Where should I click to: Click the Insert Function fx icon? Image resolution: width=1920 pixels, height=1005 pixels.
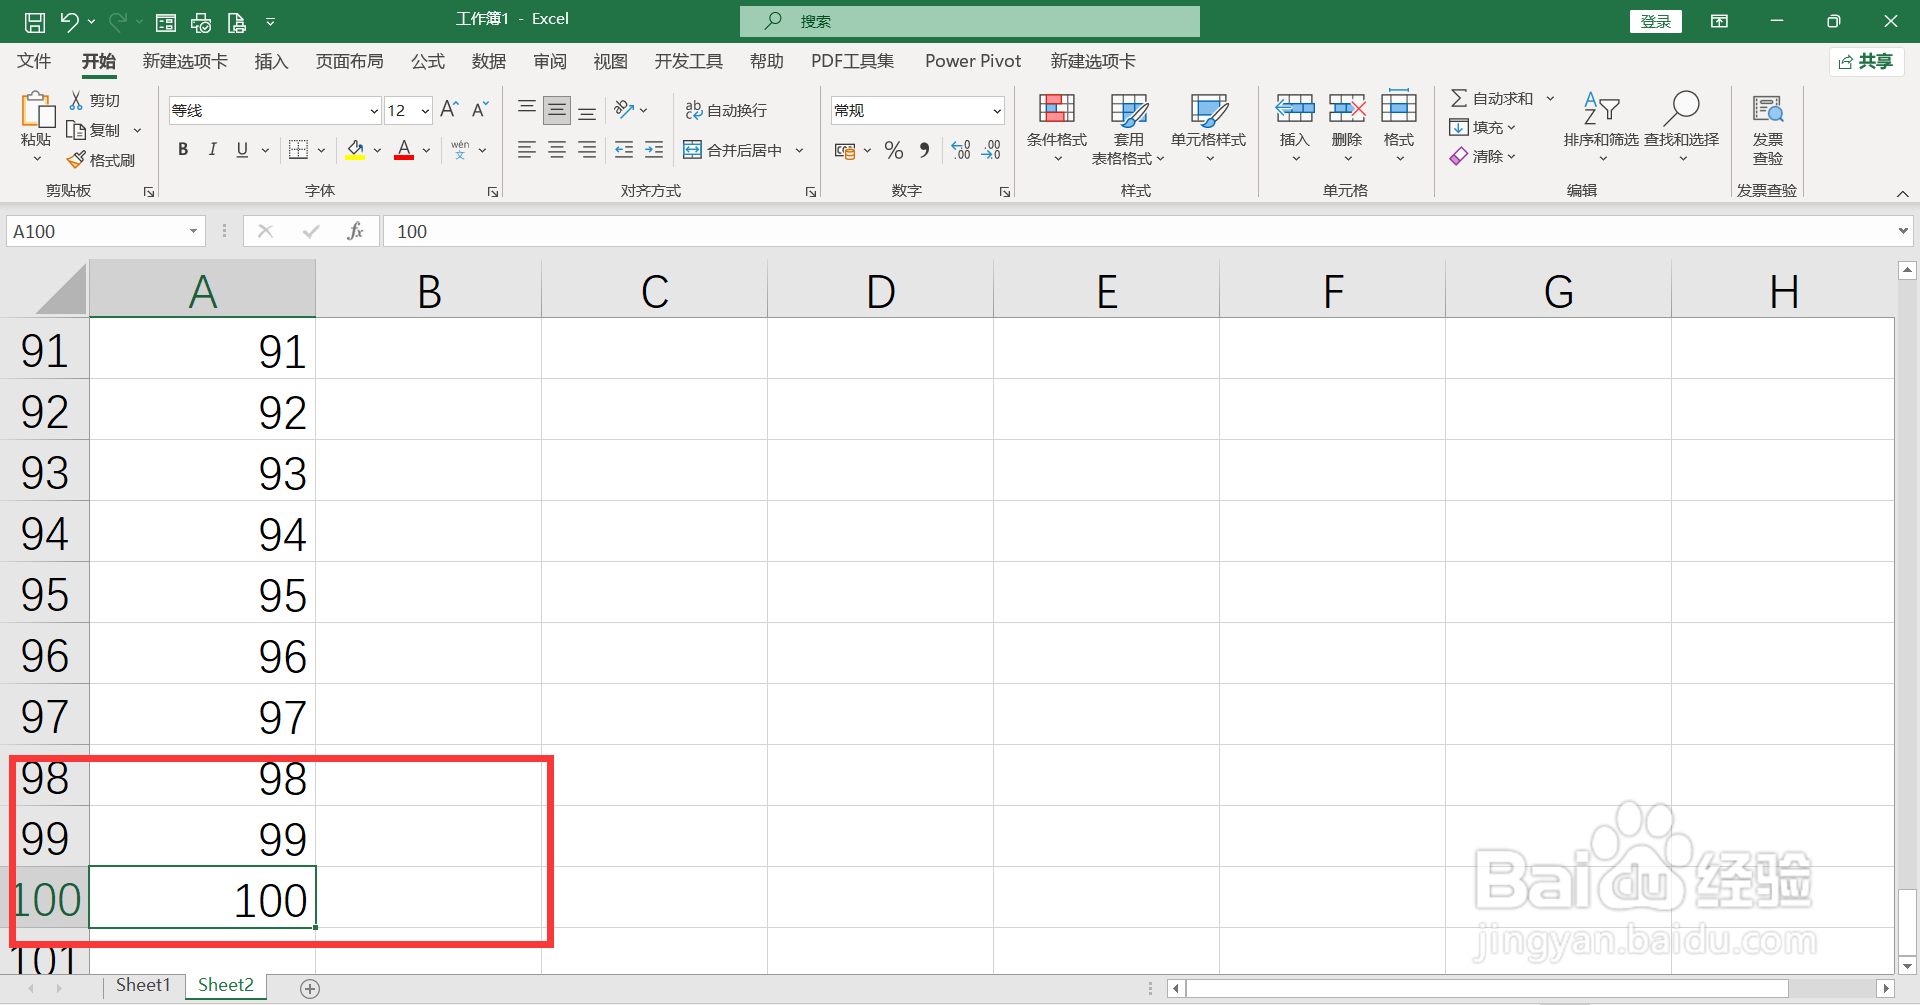point(355,231)
